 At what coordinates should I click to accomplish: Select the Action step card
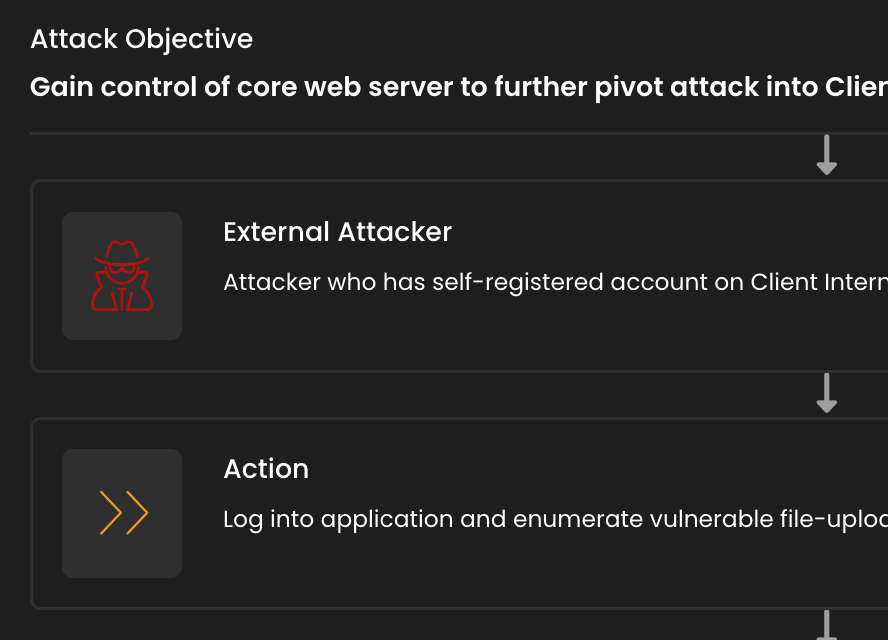point(459,513)
